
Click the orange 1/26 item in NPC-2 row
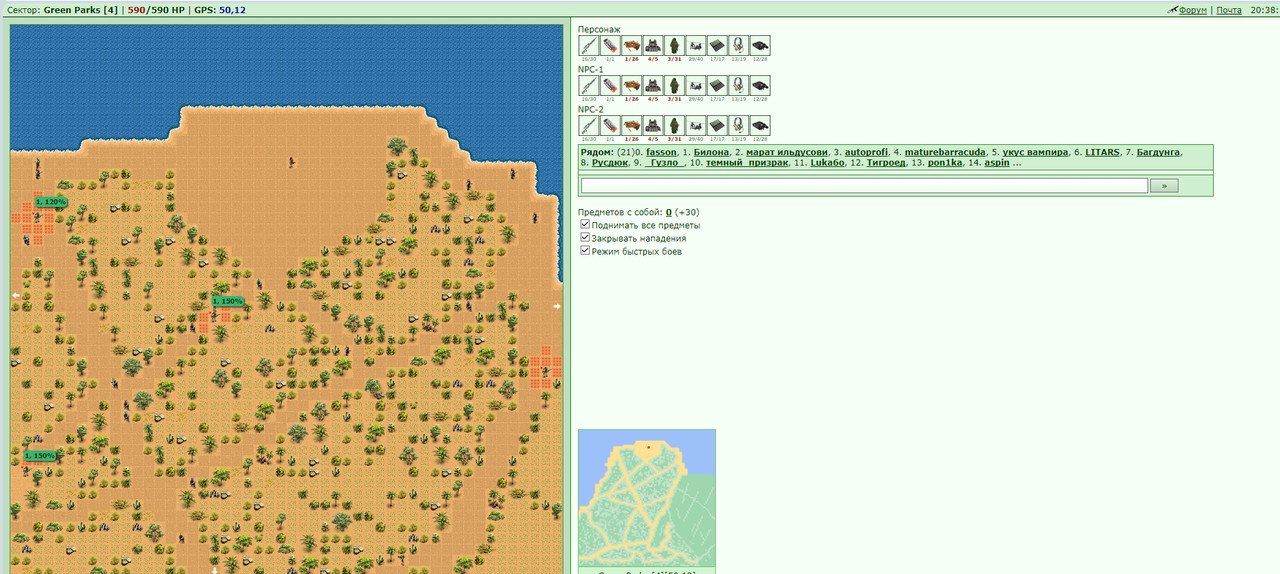click(631, 125)
